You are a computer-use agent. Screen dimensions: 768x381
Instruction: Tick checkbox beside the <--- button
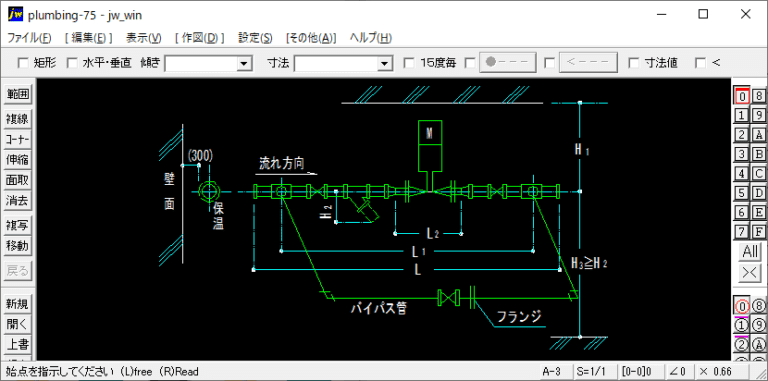[550, 63]
